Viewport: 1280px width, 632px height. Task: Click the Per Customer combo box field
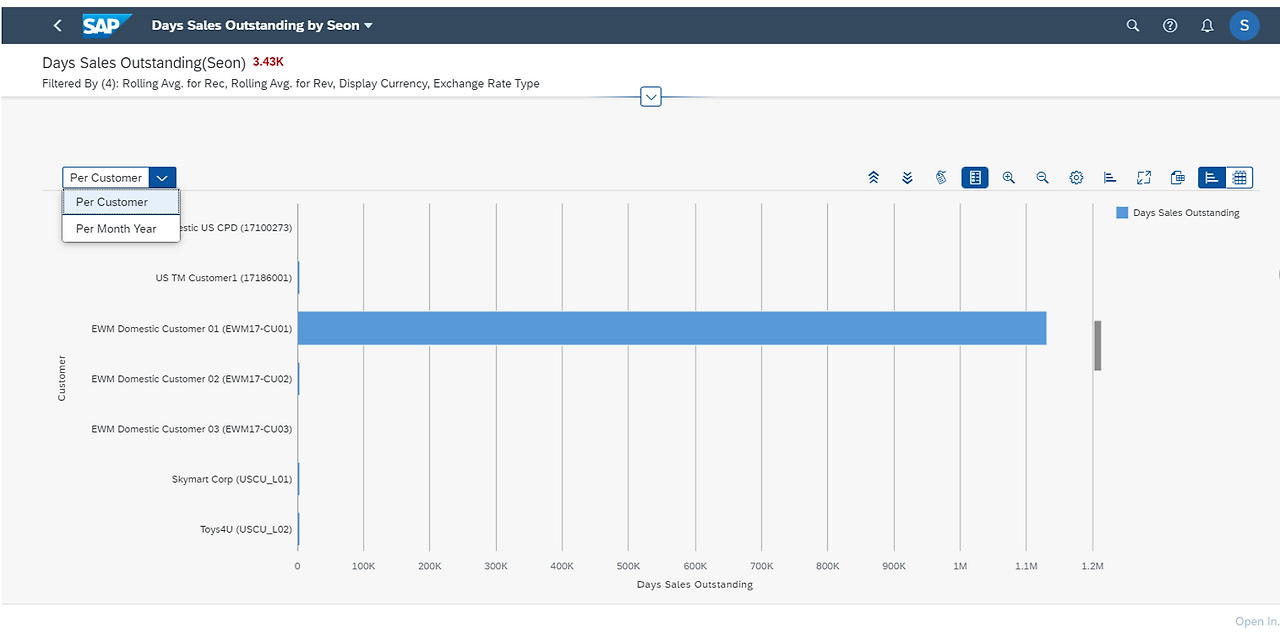[106, 178]
